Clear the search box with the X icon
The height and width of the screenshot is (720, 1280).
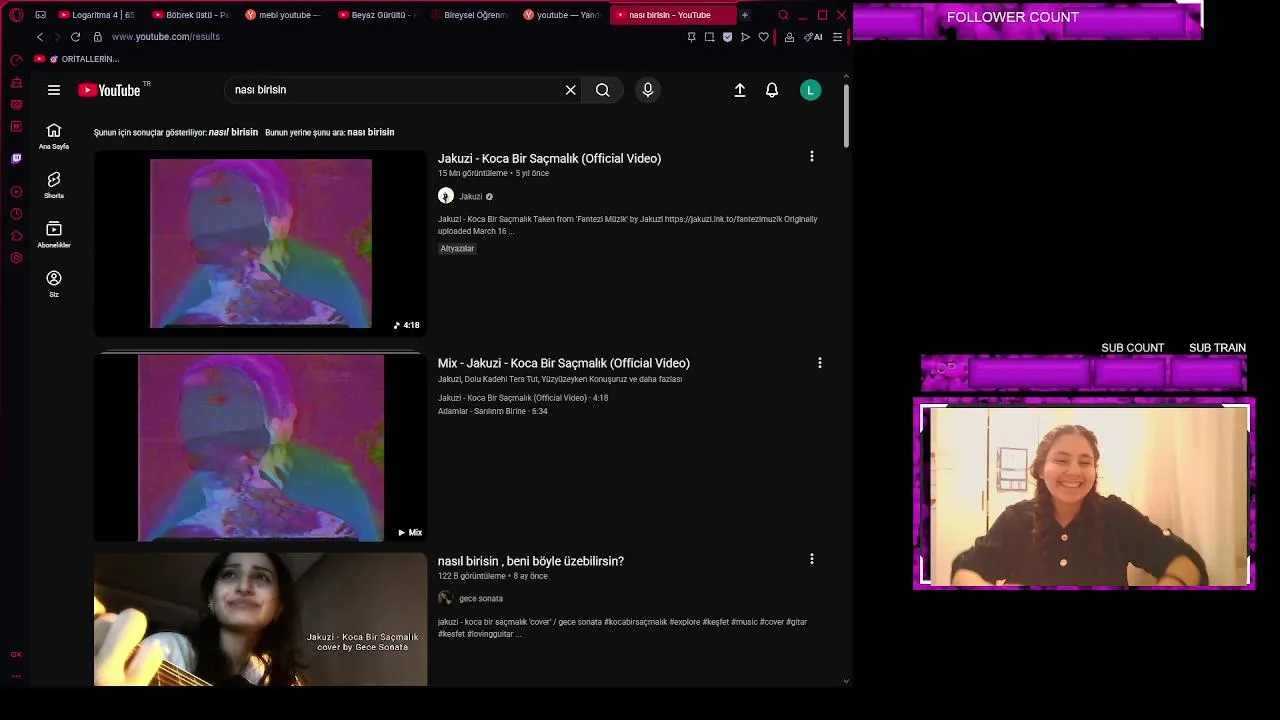(x=571, y=90)
